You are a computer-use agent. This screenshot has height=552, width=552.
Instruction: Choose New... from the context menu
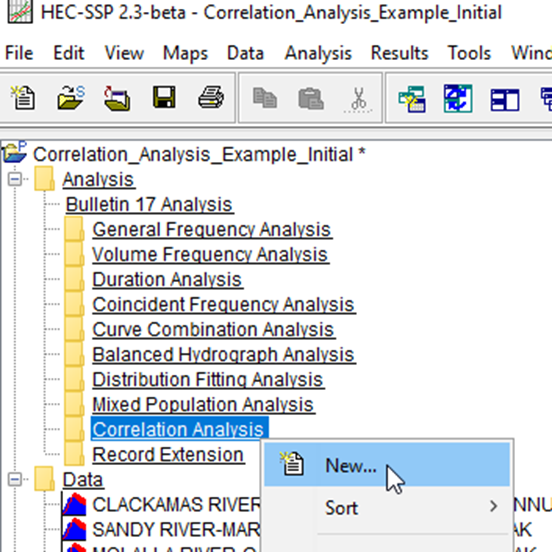tap(387, 465)
